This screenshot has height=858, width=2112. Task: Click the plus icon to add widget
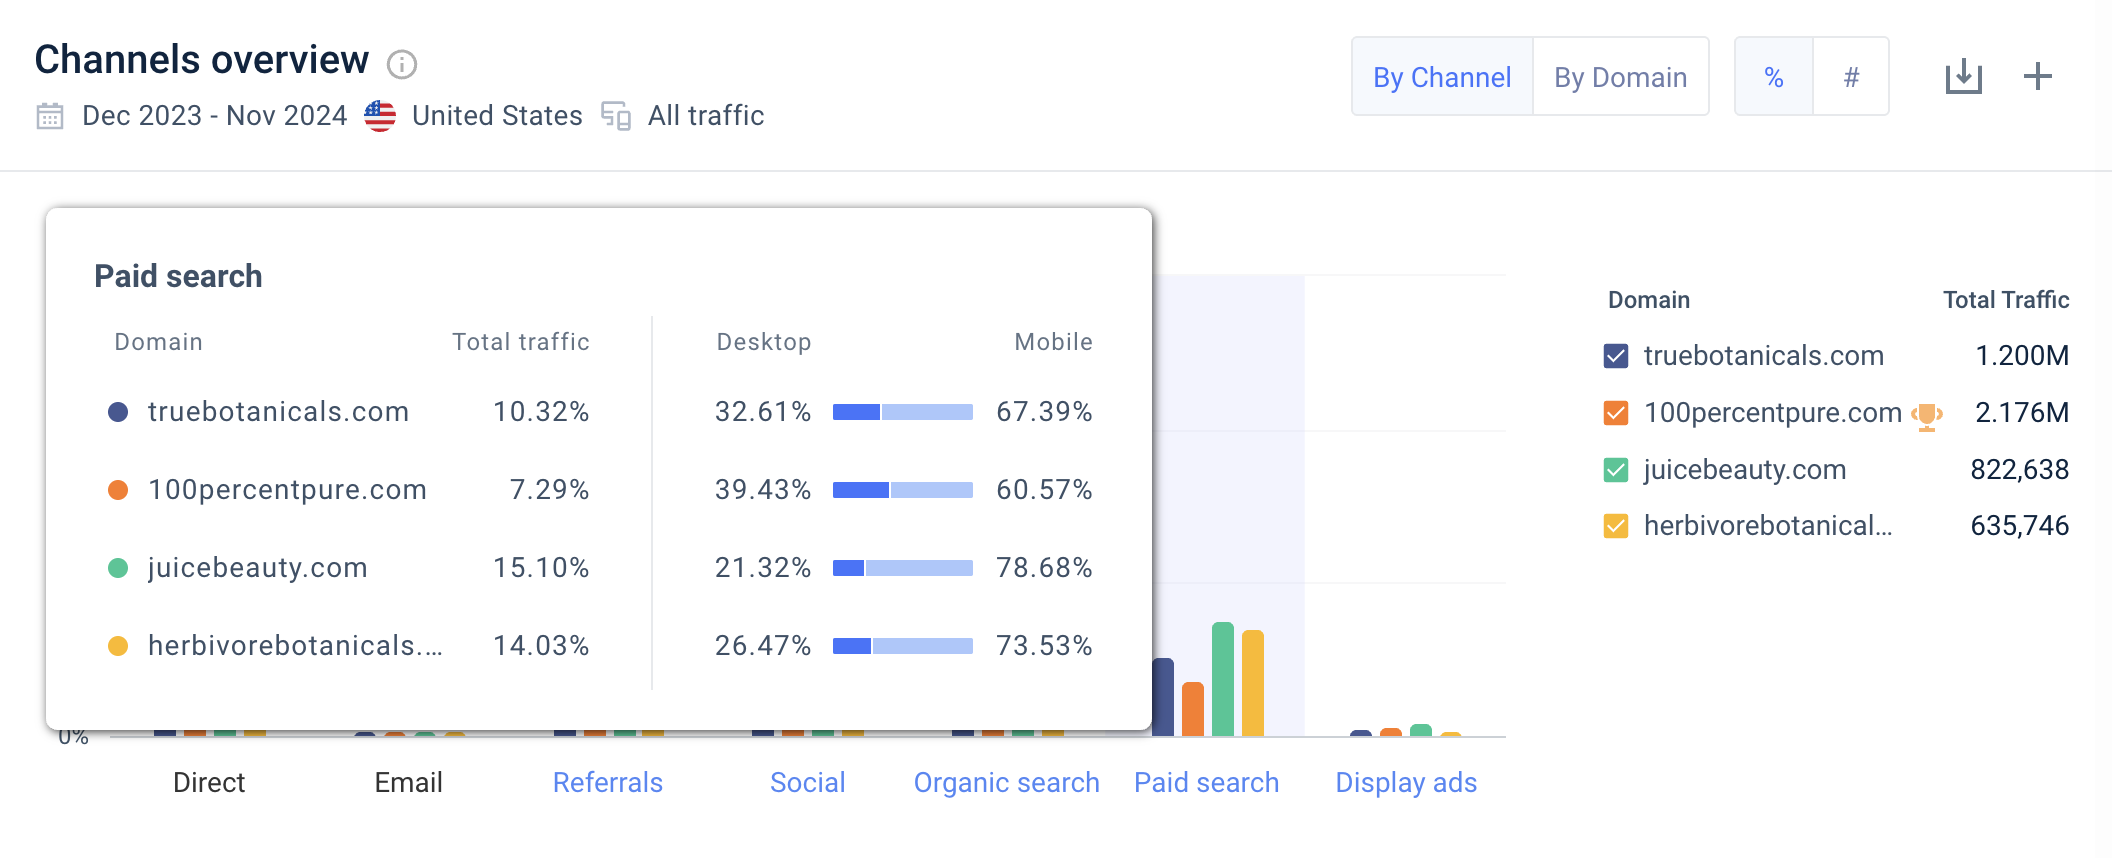pos(2037,77)
